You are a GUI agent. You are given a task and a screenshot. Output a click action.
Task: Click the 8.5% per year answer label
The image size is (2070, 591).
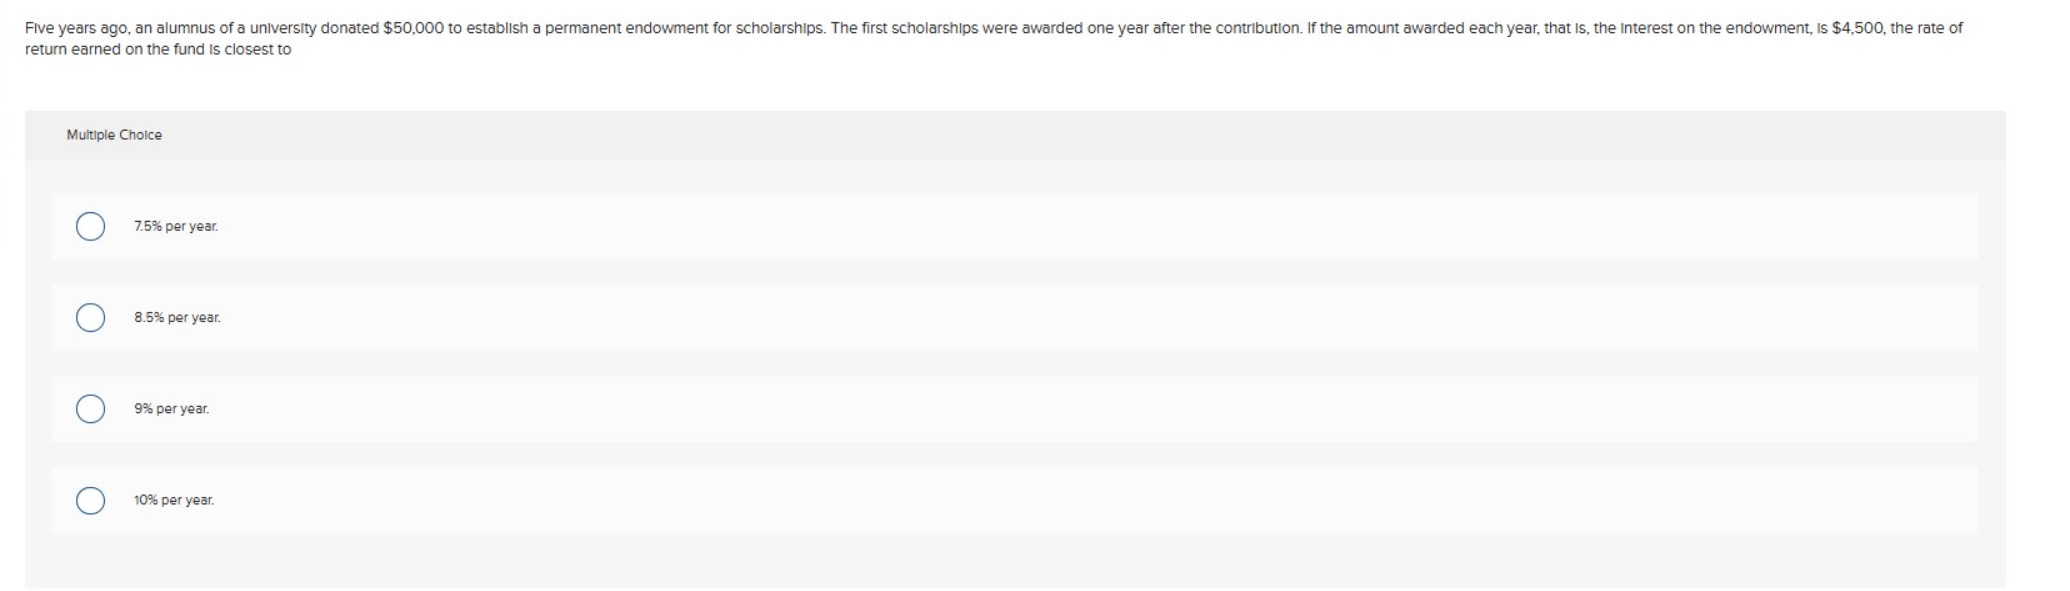click(x=177, y=317)
